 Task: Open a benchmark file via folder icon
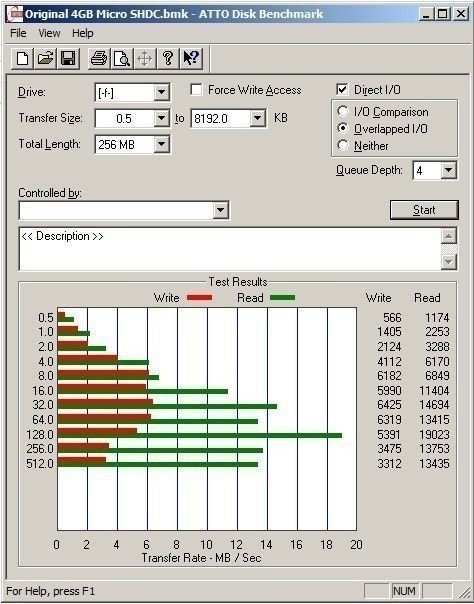point(45,59)
